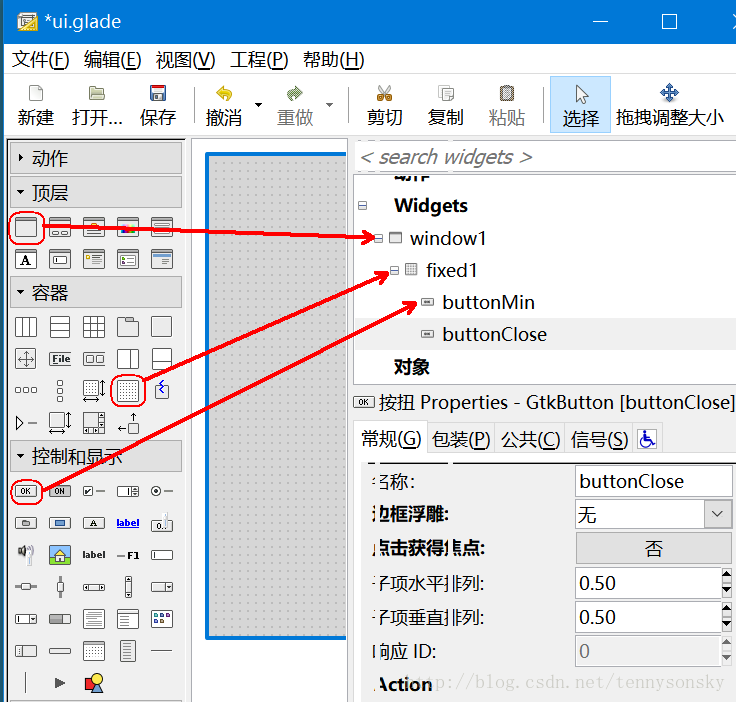The width and height of the screenshot is (736, 702).
Task: Select the Color Selection Dialog icon
Action: click(128, 228)
